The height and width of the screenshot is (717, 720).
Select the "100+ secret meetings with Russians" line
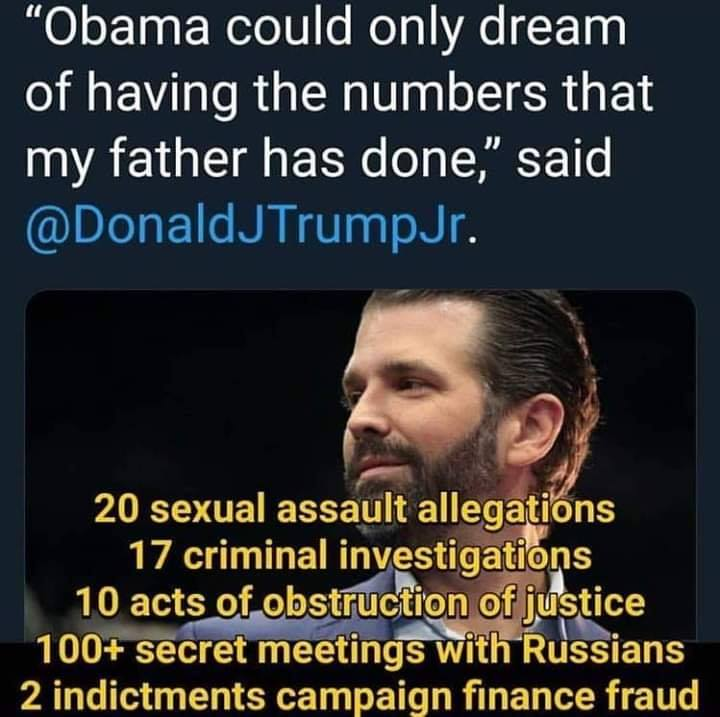(360, 650)
